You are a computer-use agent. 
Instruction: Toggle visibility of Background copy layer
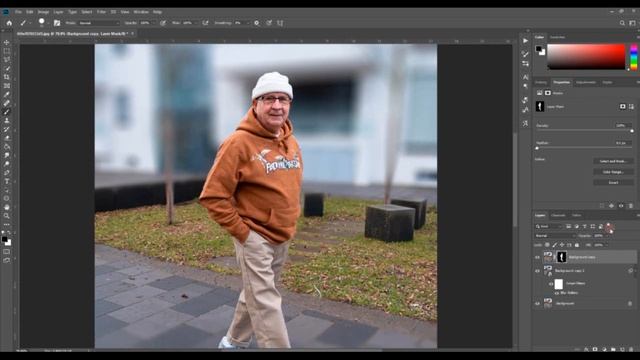coord(537,258)
